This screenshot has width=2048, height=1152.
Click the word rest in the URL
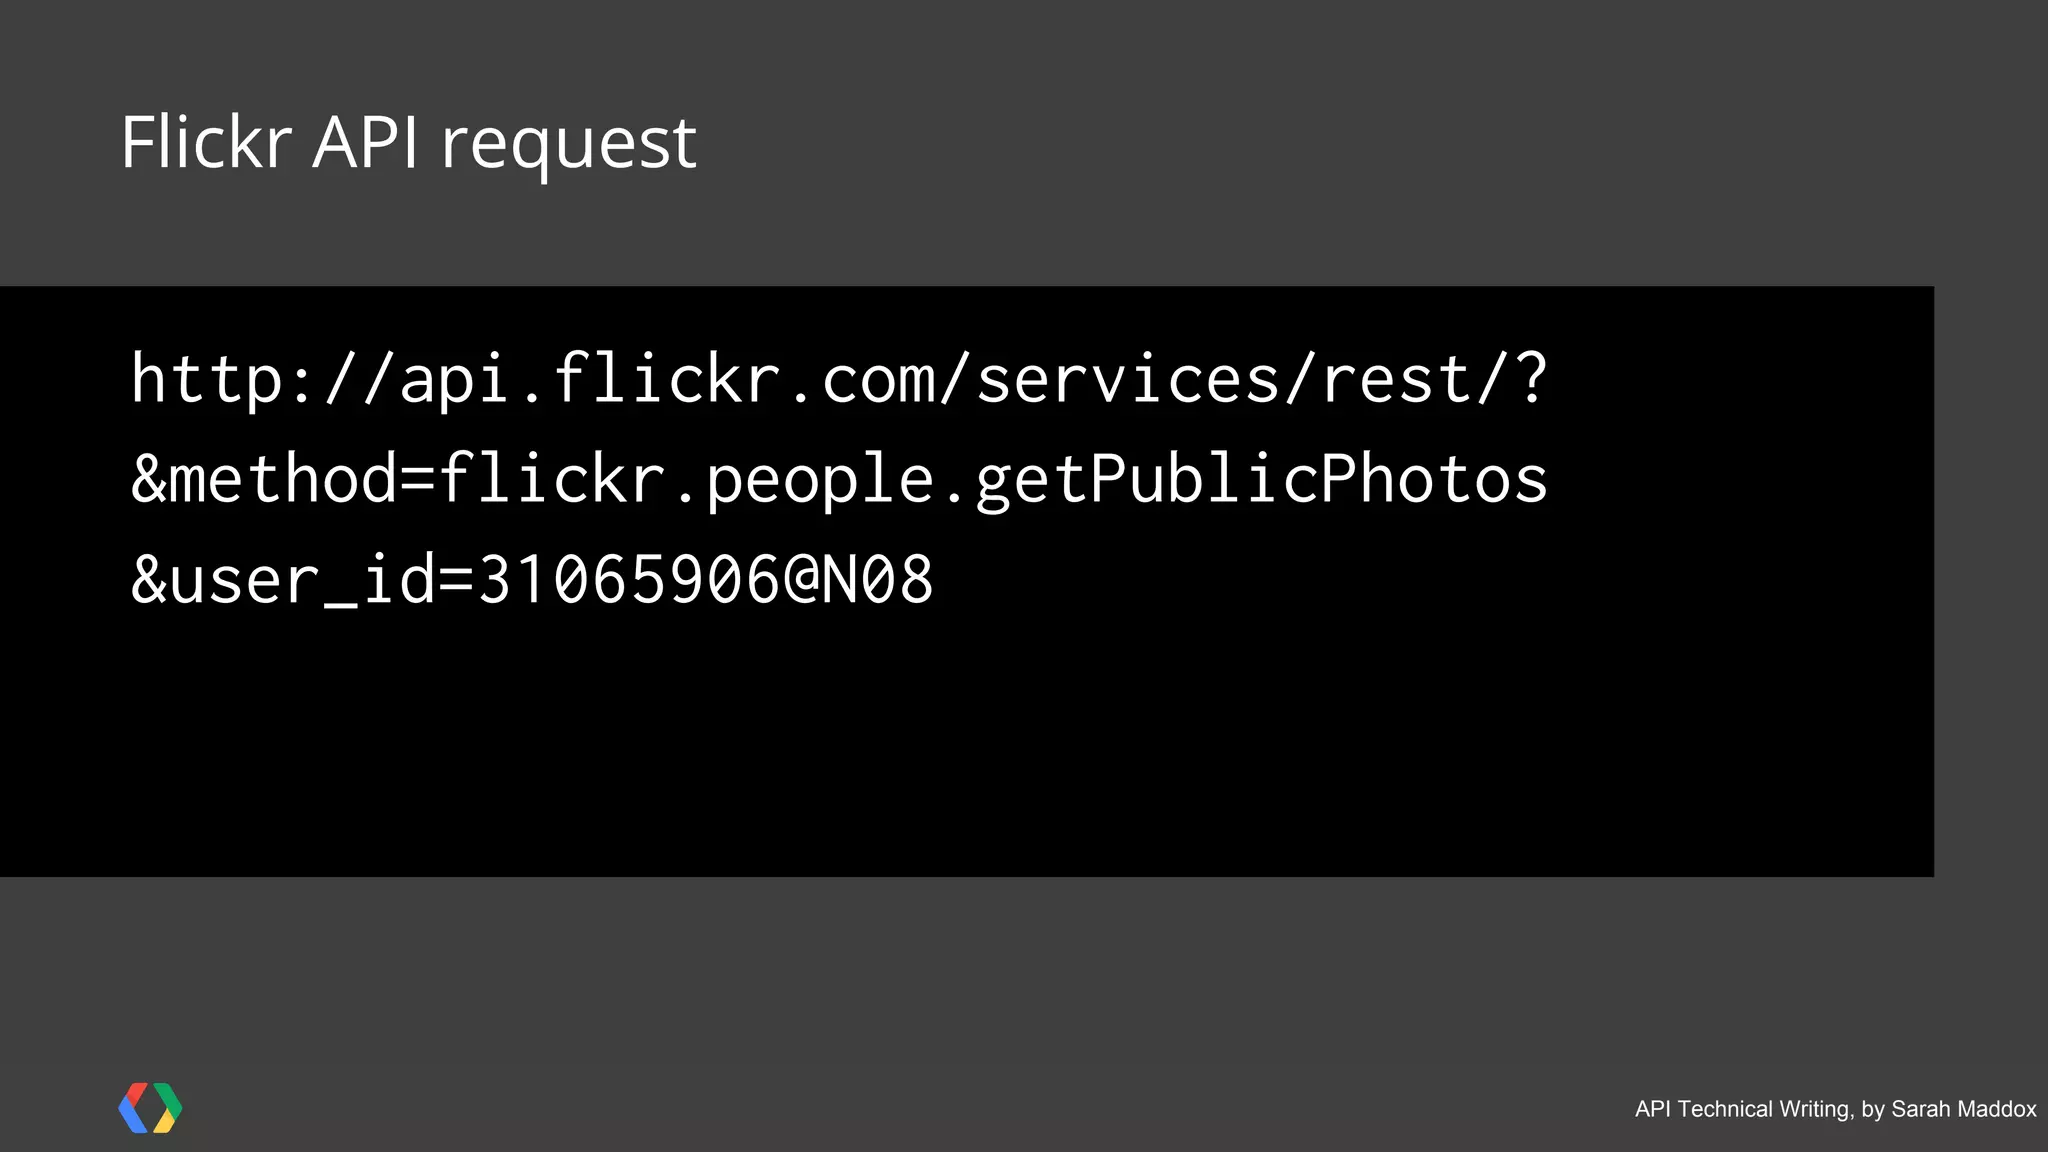click(x=1397, y=380)
